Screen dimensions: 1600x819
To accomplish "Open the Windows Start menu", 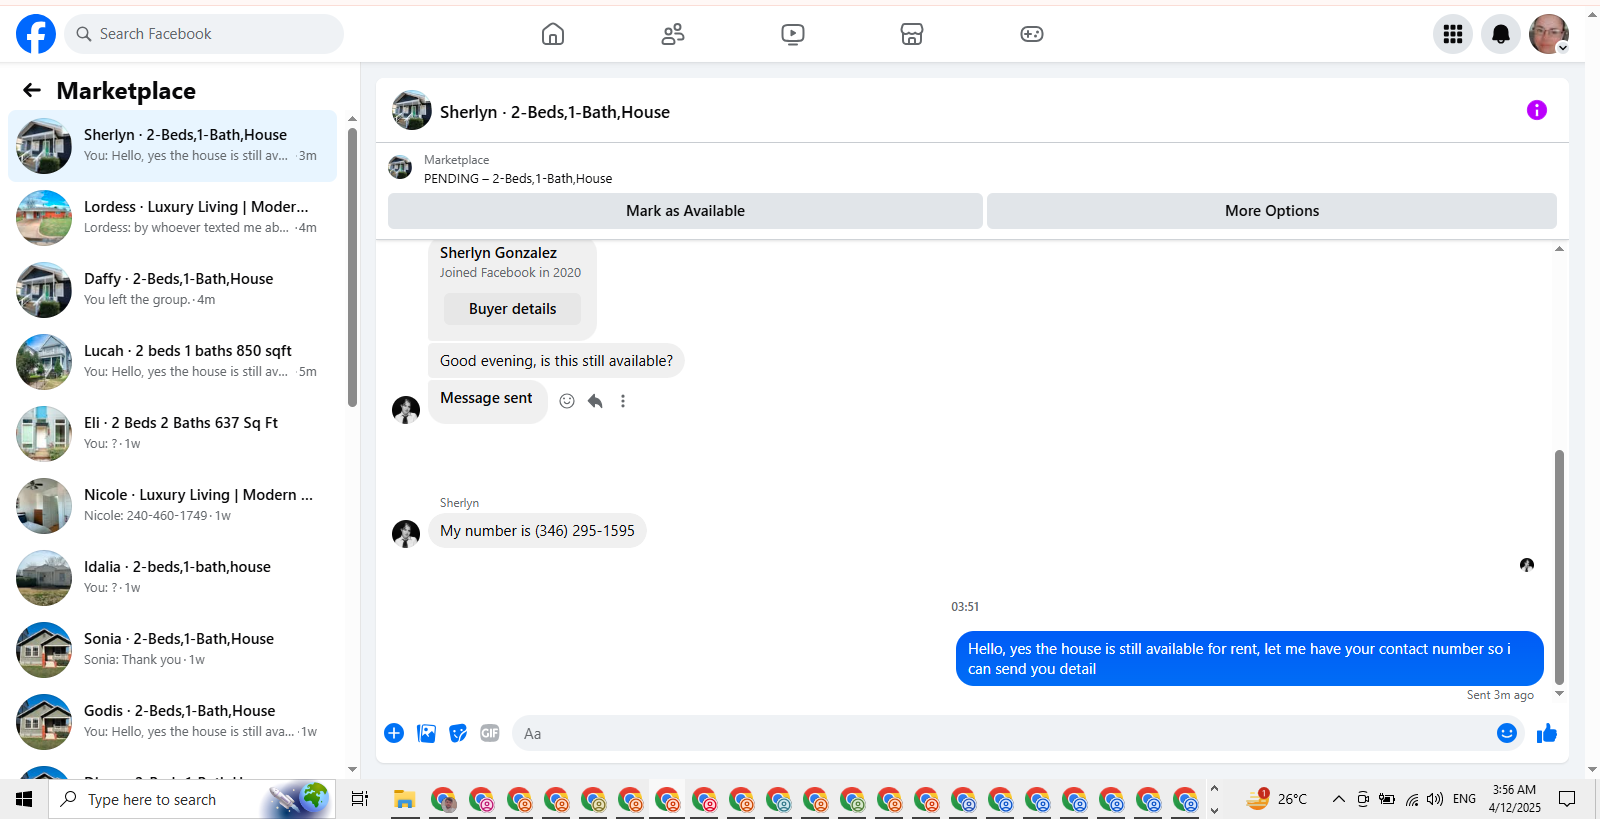I will (24, 799).
